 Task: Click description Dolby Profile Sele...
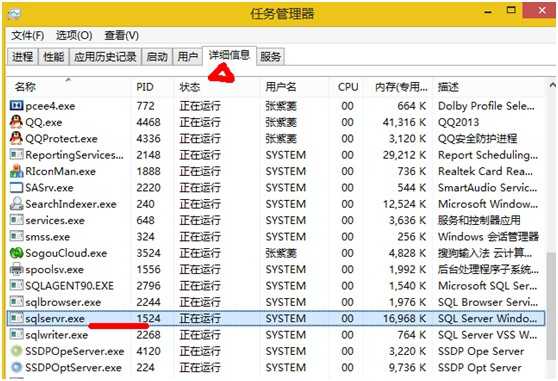(486, 106)
